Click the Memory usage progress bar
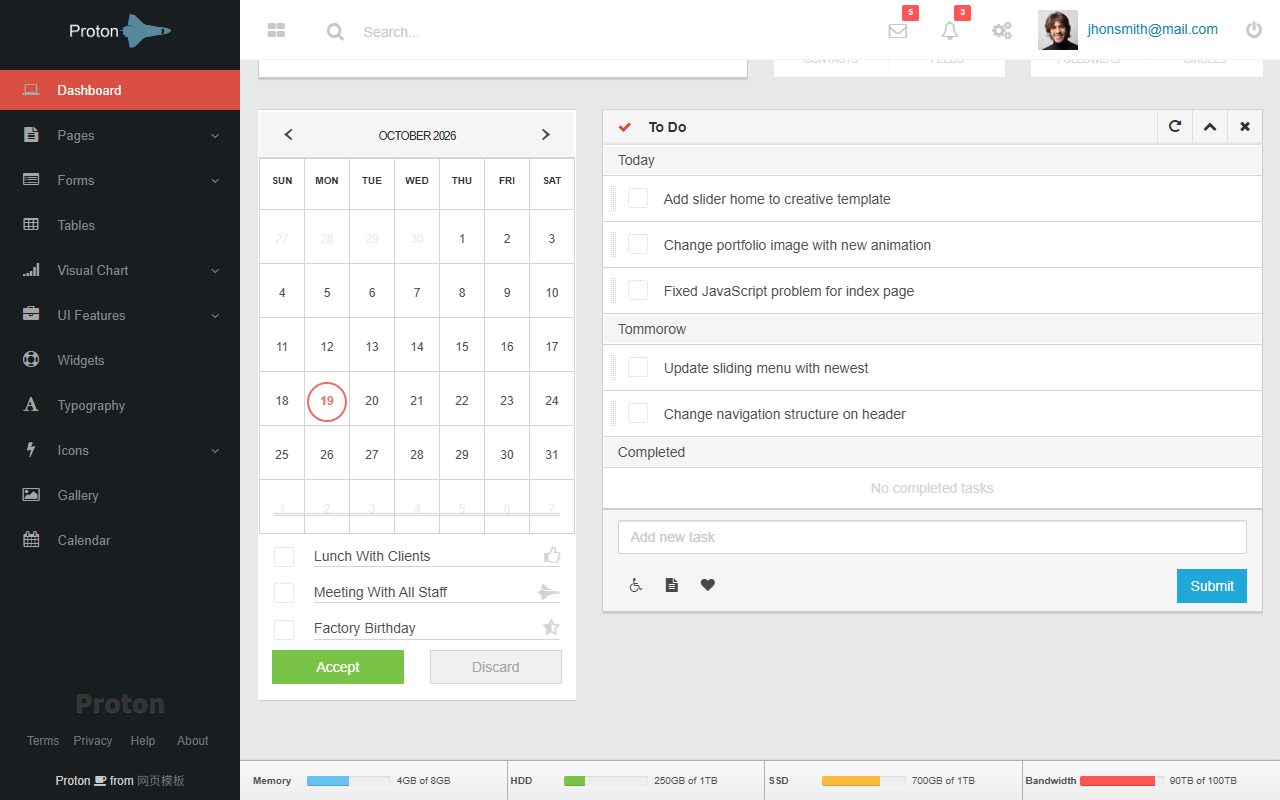 348,781
